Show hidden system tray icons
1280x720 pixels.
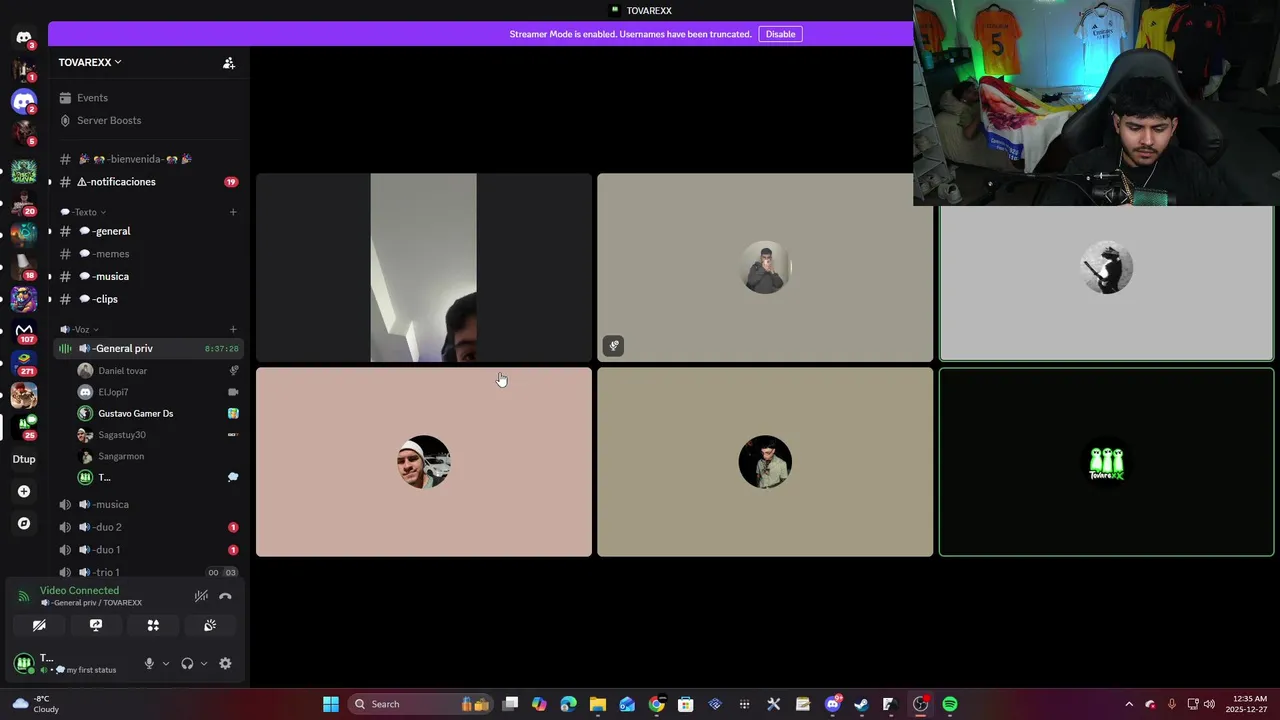(x=1129, y=704)
